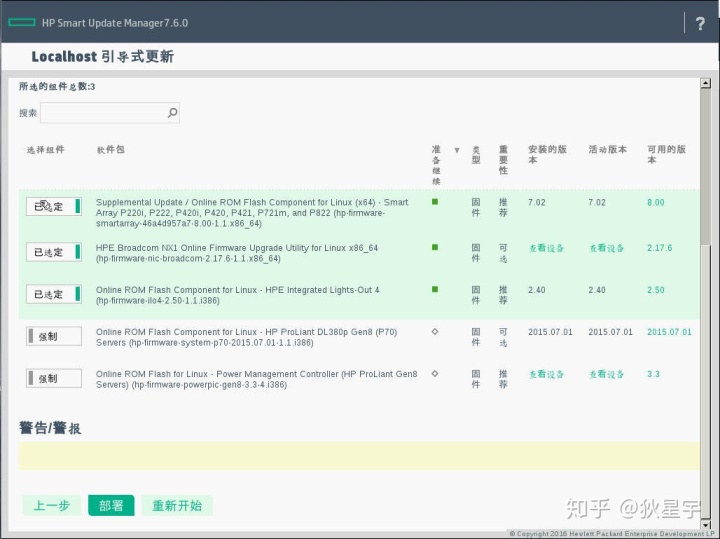Image resolution: width=720 pixels, height=539 pixels.
Task: Select the ProLiant DL380p Gen8 package description
Action: pos(247,337)
